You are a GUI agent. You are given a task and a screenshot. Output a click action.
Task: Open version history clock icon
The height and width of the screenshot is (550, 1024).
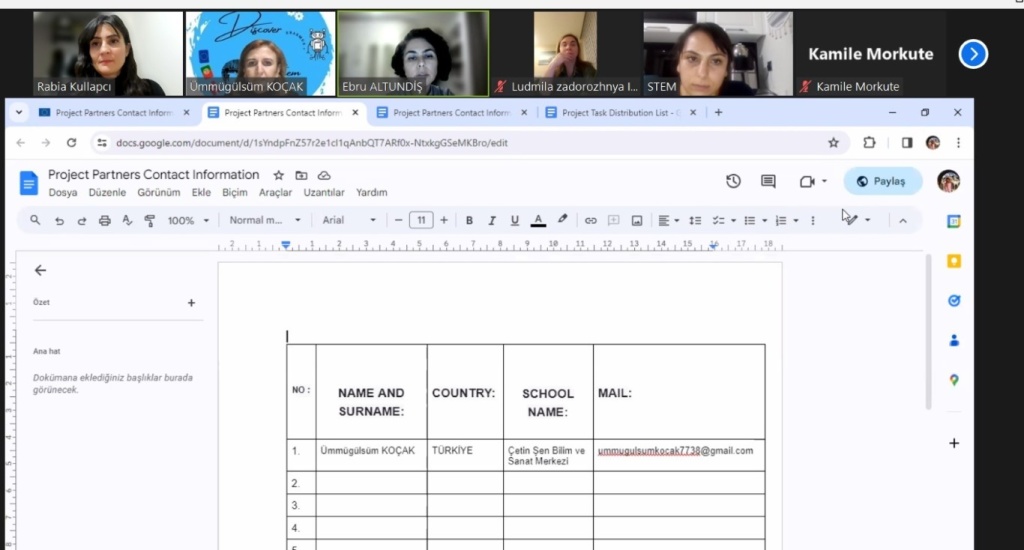point(733,181)
